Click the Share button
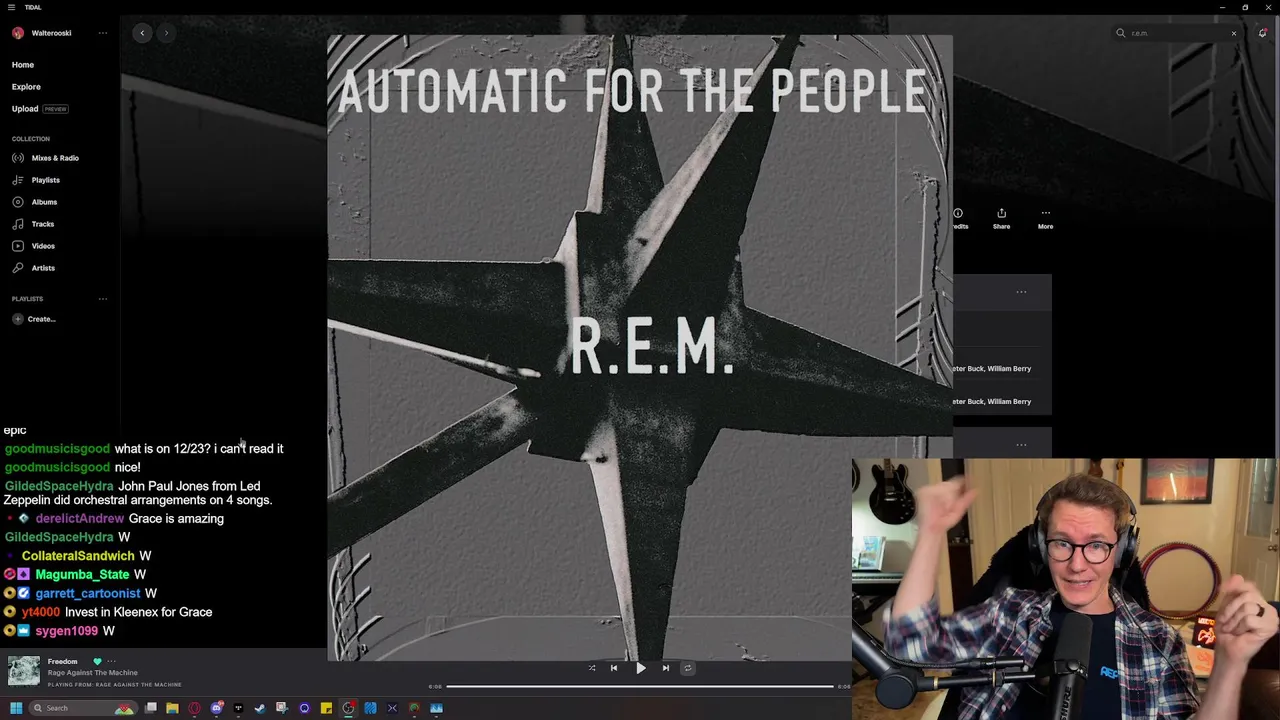Image resolution: width=1280 pixels, height=720 pixels. [1001, 218]
